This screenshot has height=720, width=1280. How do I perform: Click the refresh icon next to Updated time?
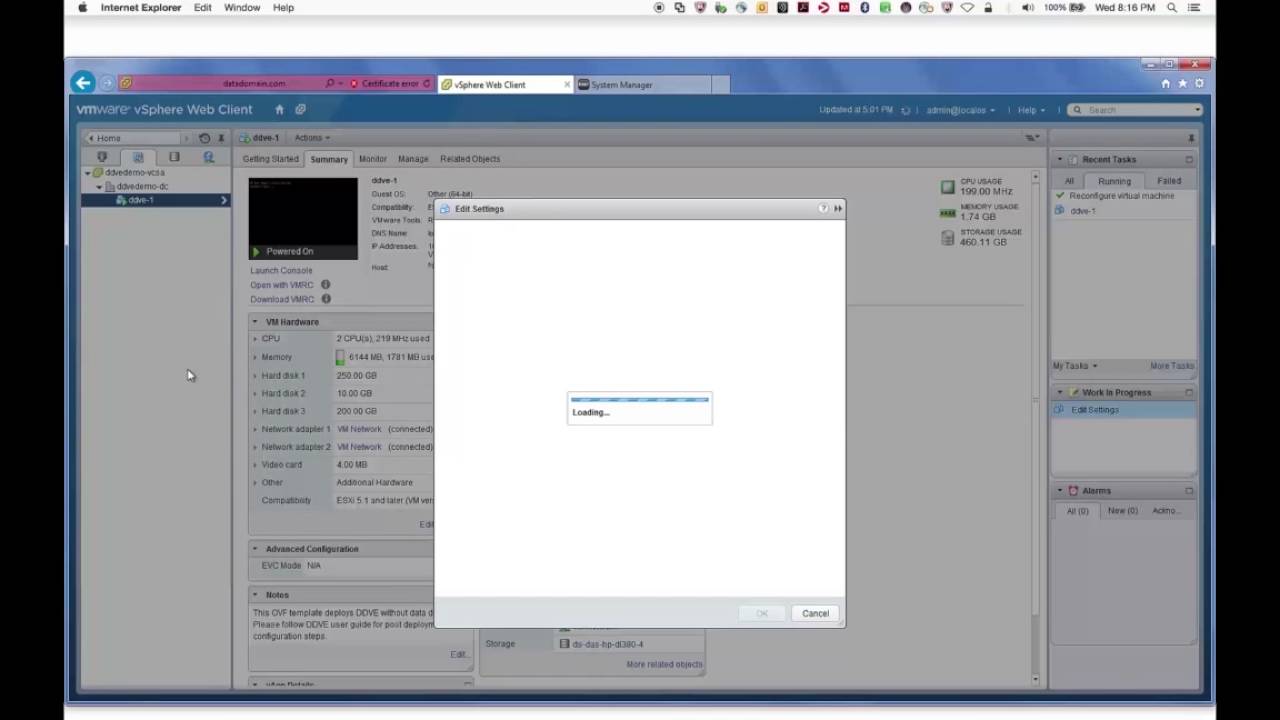click(x=906, y=110)
